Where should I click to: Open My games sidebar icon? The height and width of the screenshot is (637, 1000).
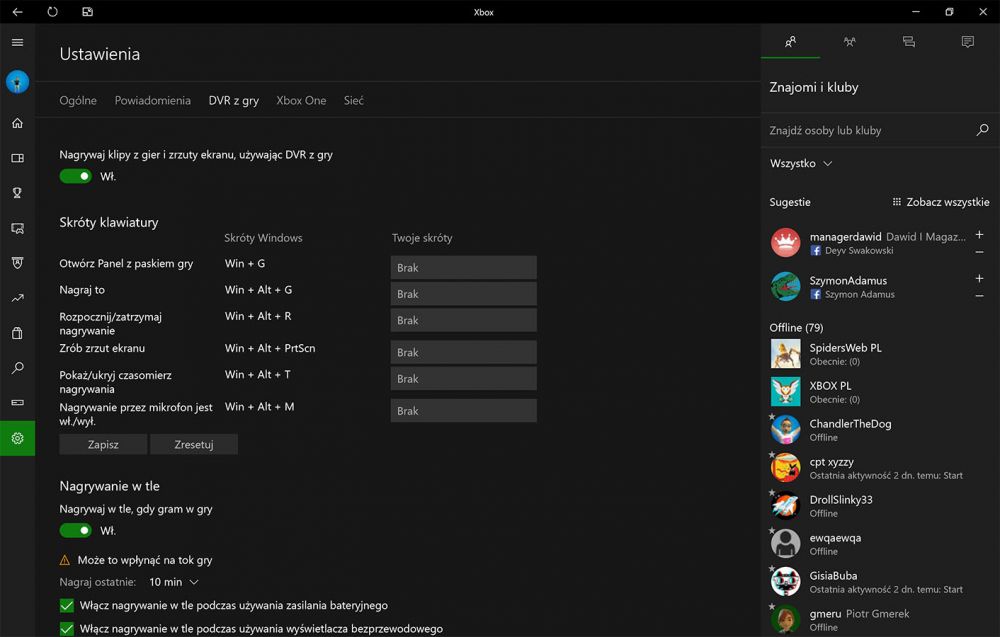pyautogui.click(x=17, y=158)
